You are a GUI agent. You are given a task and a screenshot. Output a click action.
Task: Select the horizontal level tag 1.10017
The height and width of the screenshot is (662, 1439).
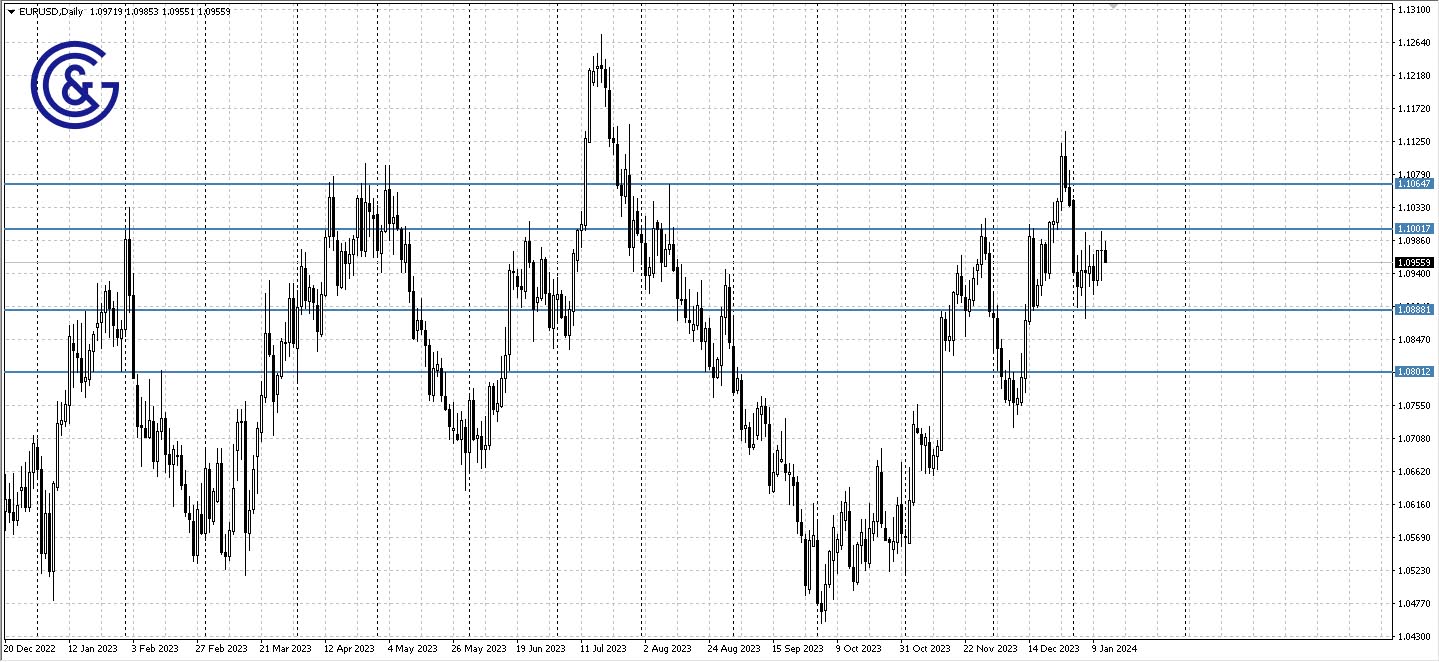[x=1417, y=229]
